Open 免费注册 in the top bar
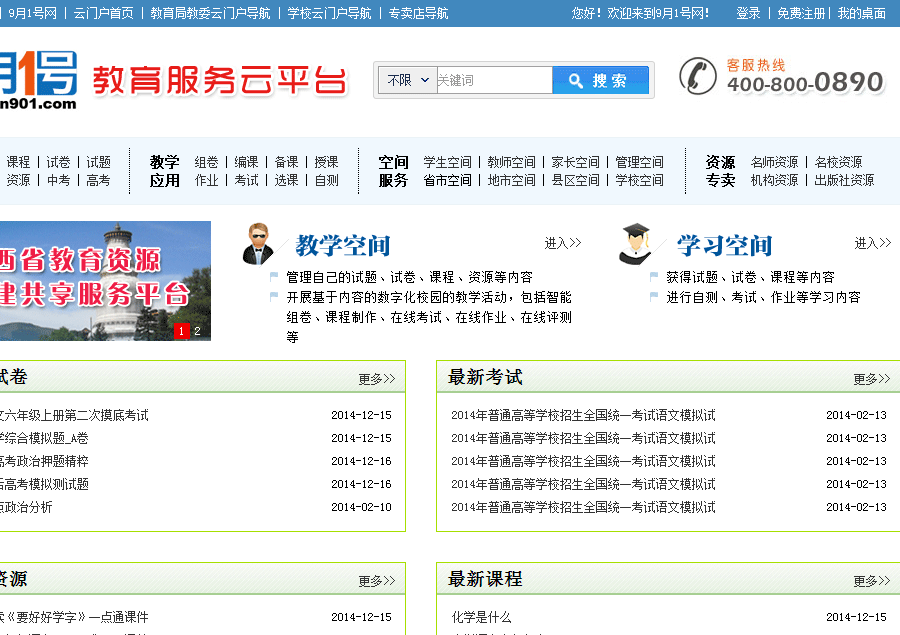Screen dimensions: 900x635 [x=801, y=13]
